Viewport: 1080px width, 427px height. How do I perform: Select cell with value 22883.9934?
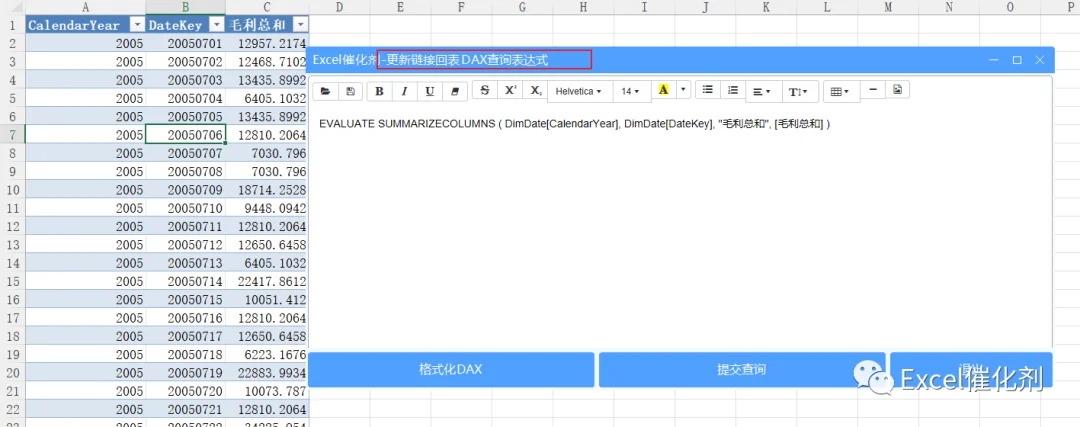point(267,373)
